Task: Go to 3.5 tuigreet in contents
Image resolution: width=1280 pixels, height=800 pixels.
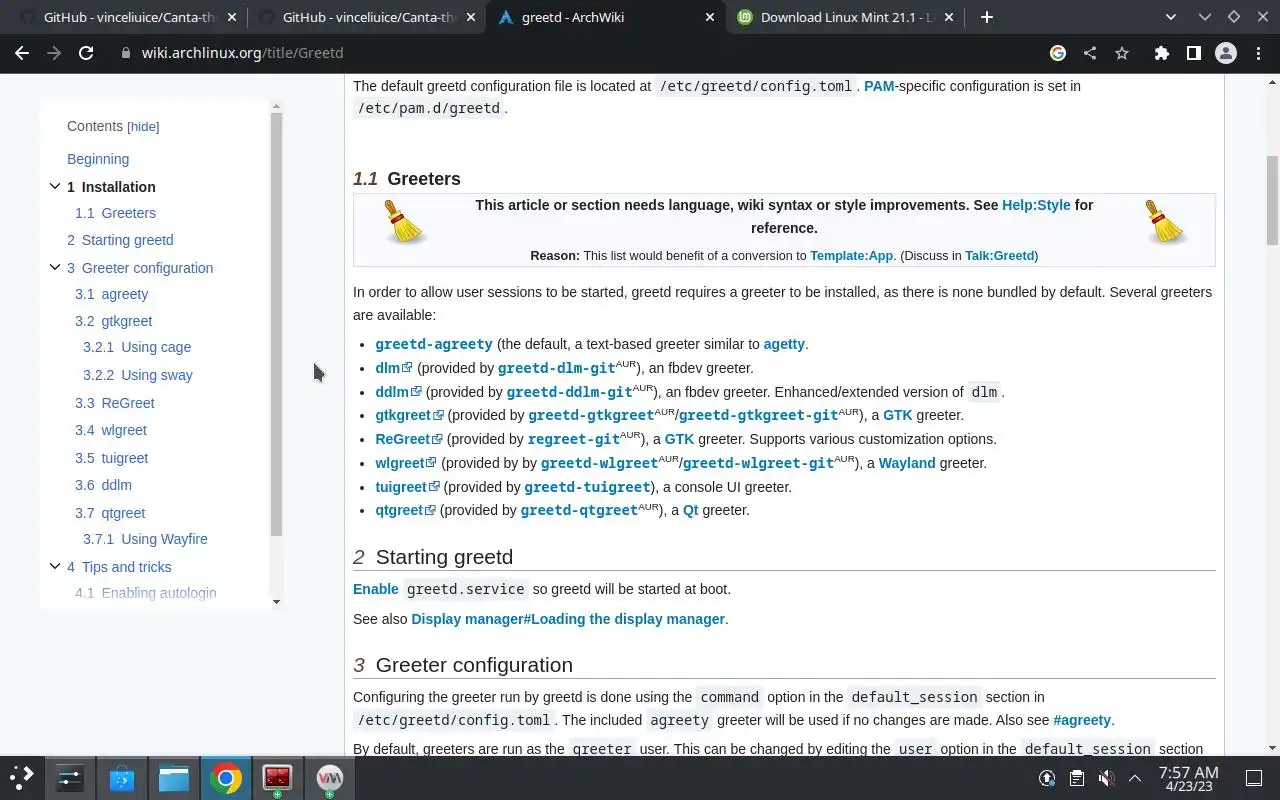Action: 111,458
